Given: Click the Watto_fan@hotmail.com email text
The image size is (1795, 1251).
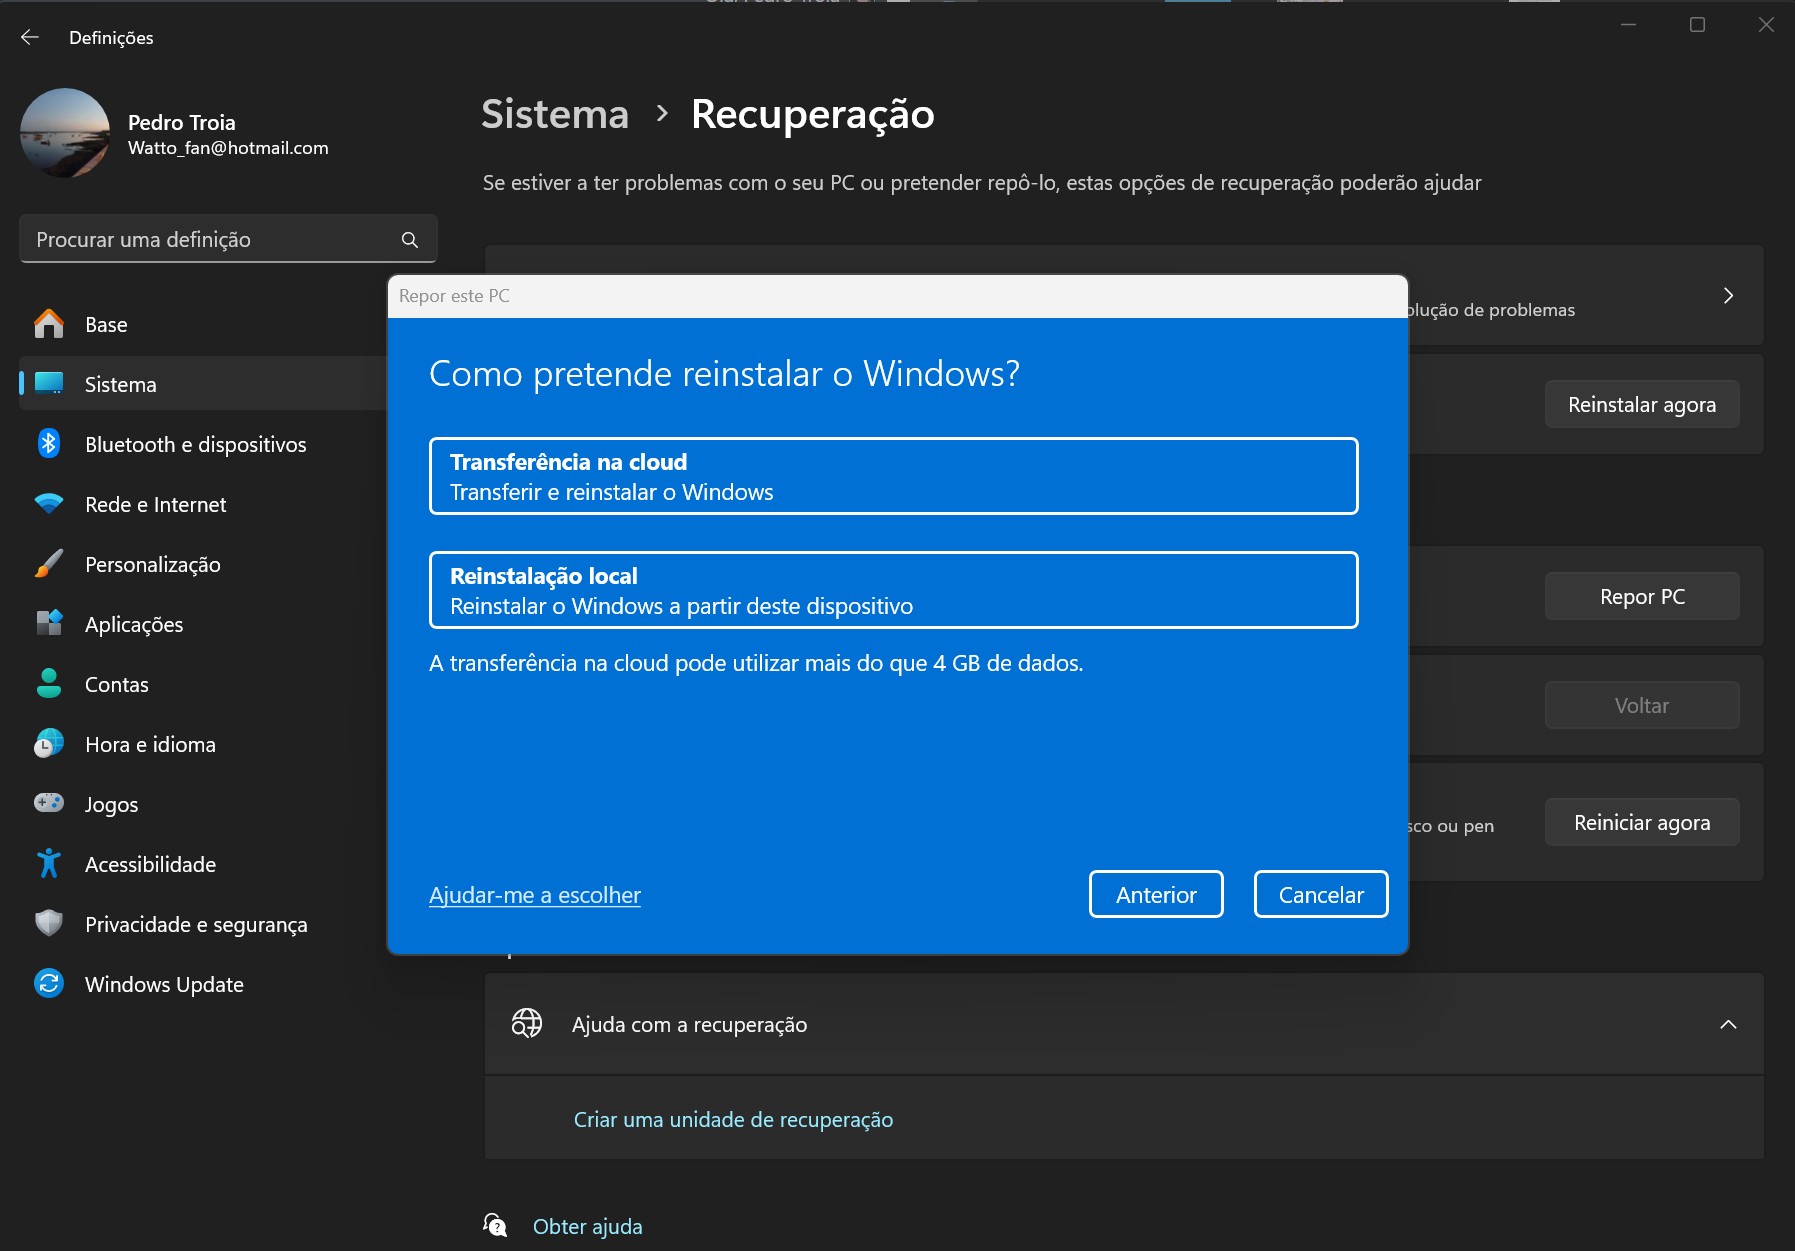Looking at the screenshot, I should (x=228, y=148).
